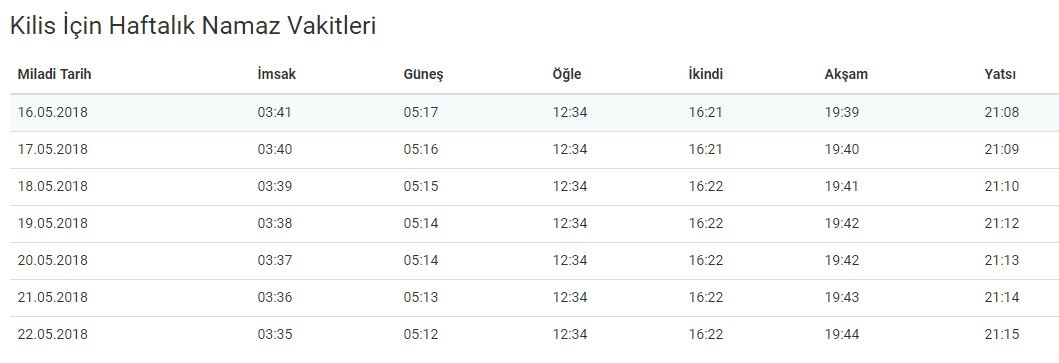
Task: Select the 18.05.2018 row date
Action: coord(53,187)
